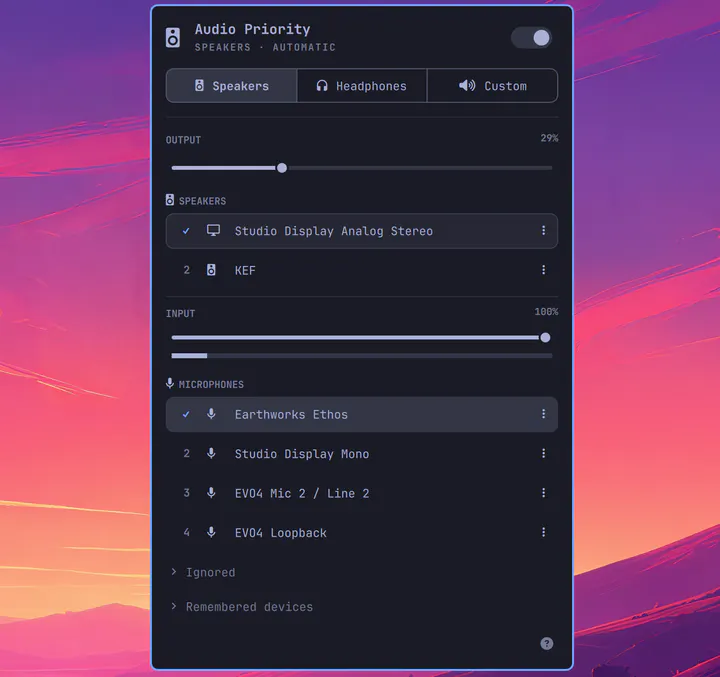The height and width of the screenshot is (677, 720).
Task: Expand the Ignored devices section
Action: coord(203,572)
